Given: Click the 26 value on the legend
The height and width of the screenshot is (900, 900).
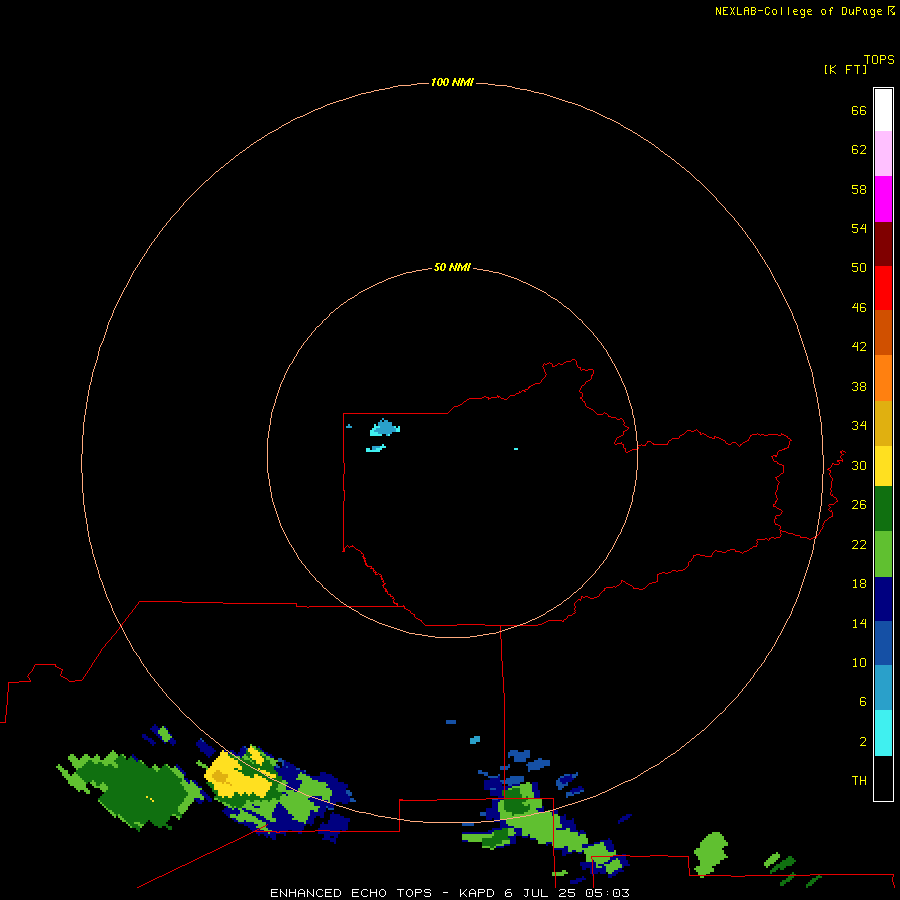Looking at the screenshot, I should (x=859, y=505).
